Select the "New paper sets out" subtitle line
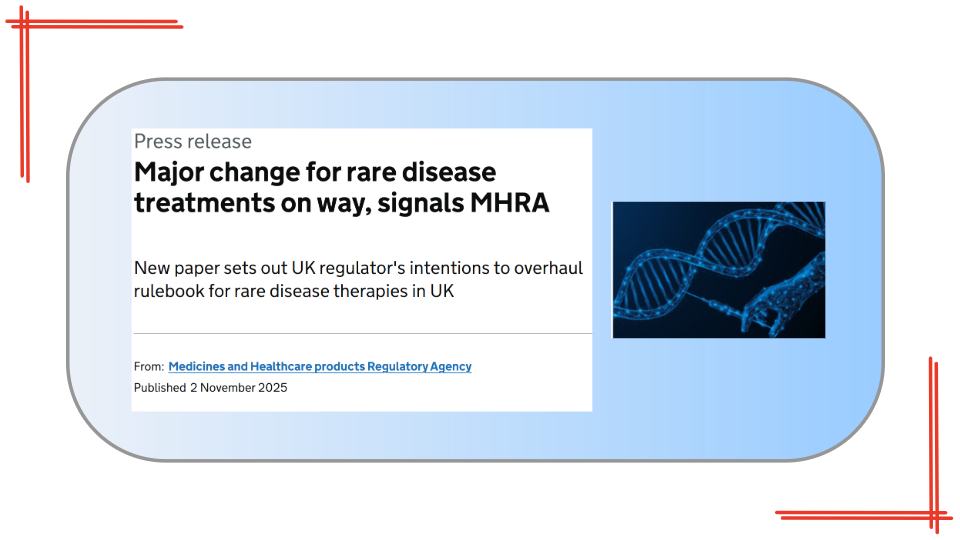 click(x=358, y=269)
